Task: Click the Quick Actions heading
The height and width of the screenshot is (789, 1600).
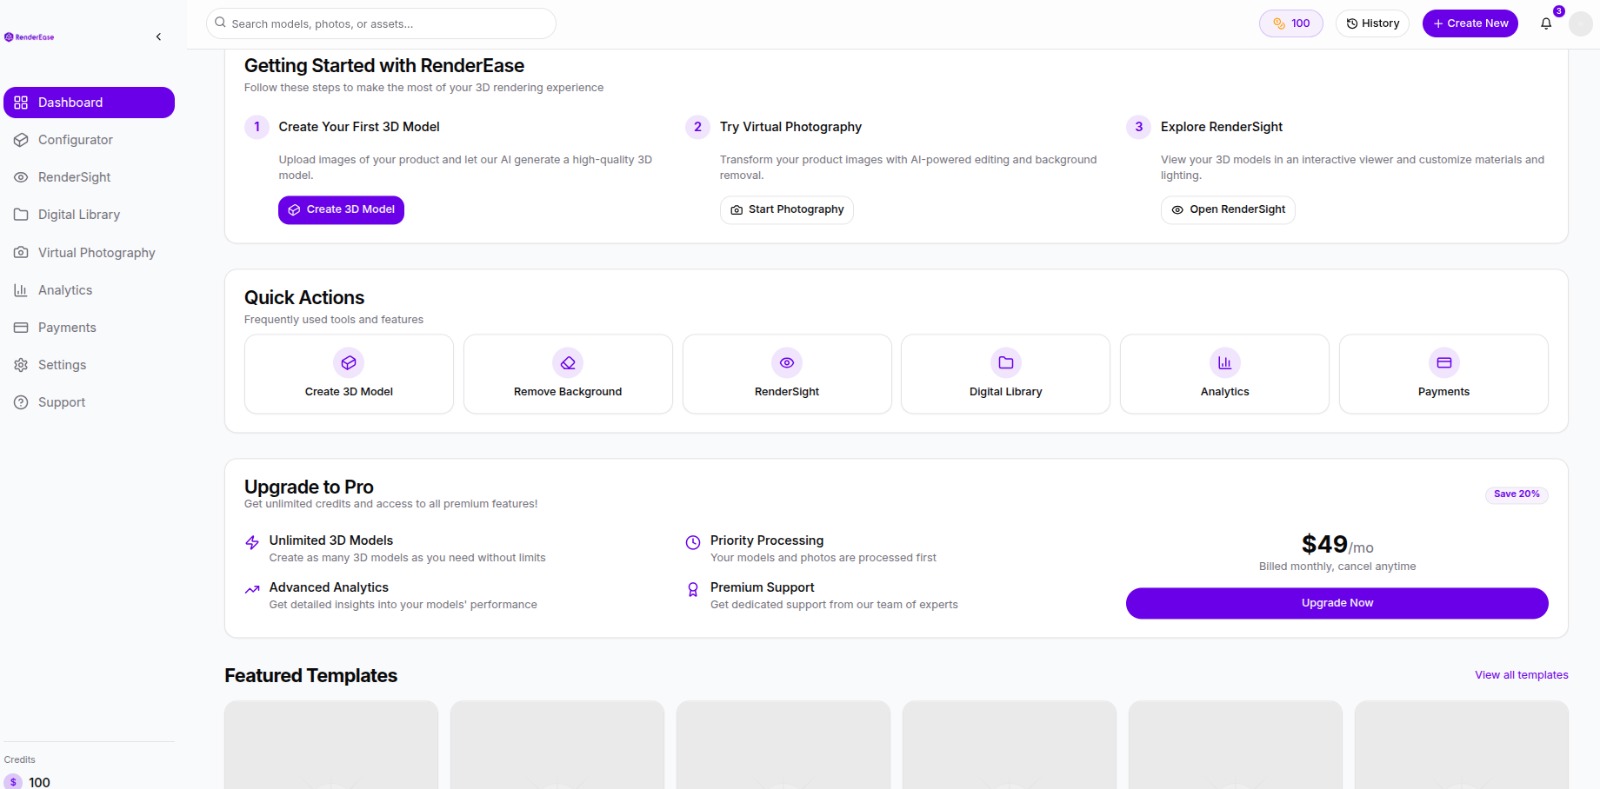Action: coord(304,298)
